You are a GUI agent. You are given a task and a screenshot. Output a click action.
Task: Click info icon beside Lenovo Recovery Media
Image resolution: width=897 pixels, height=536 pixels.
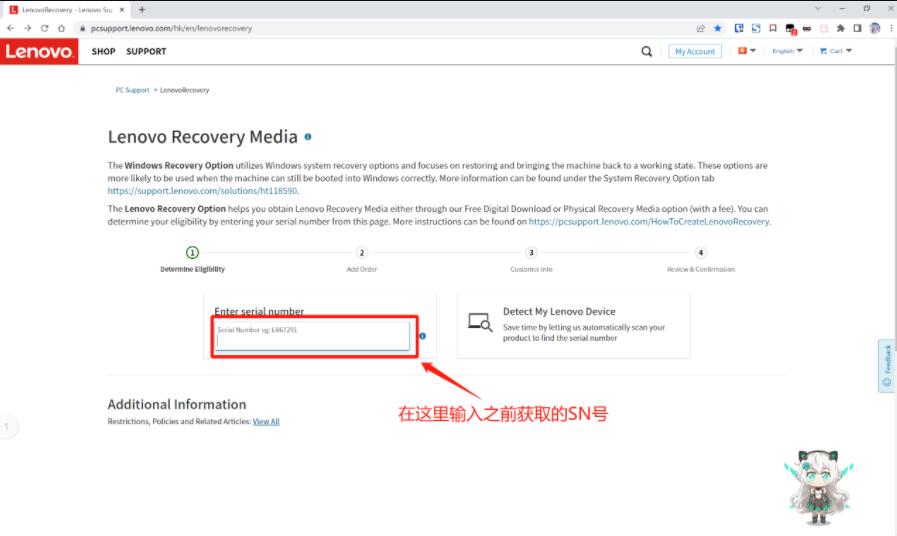(308, 137)
